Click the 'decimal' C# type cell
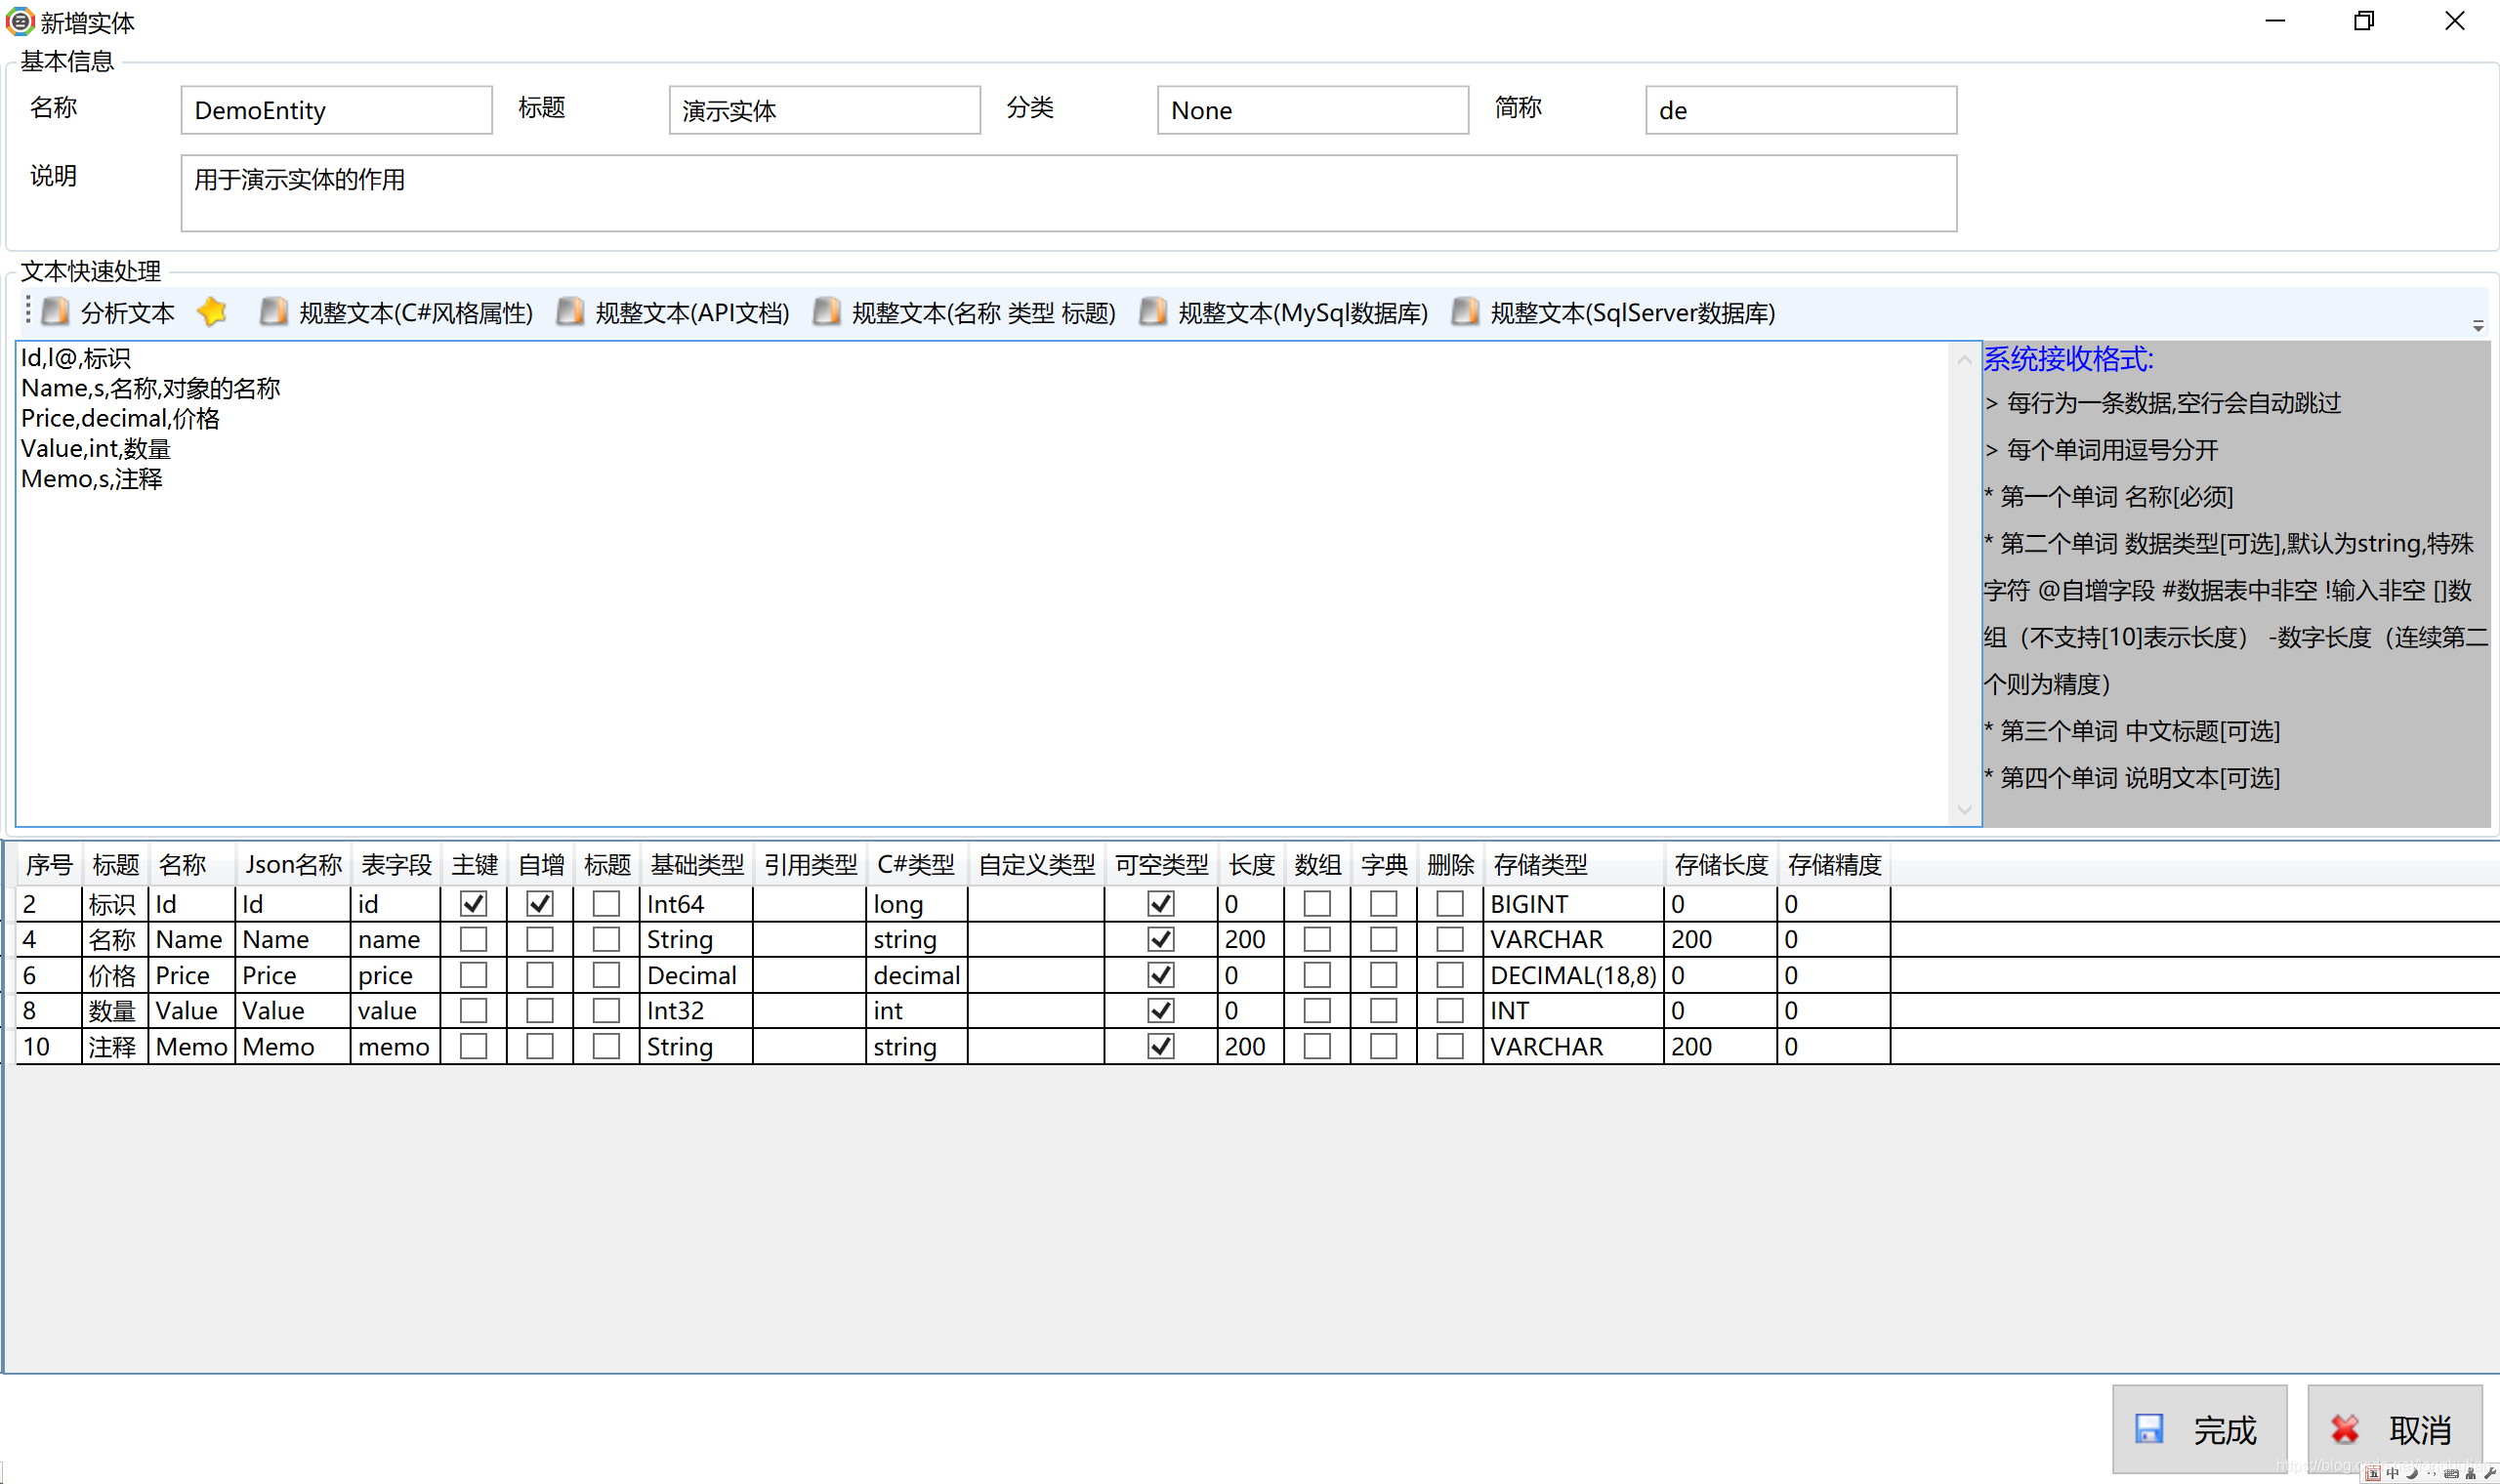 pyautogui.click(x=916, y=976)
